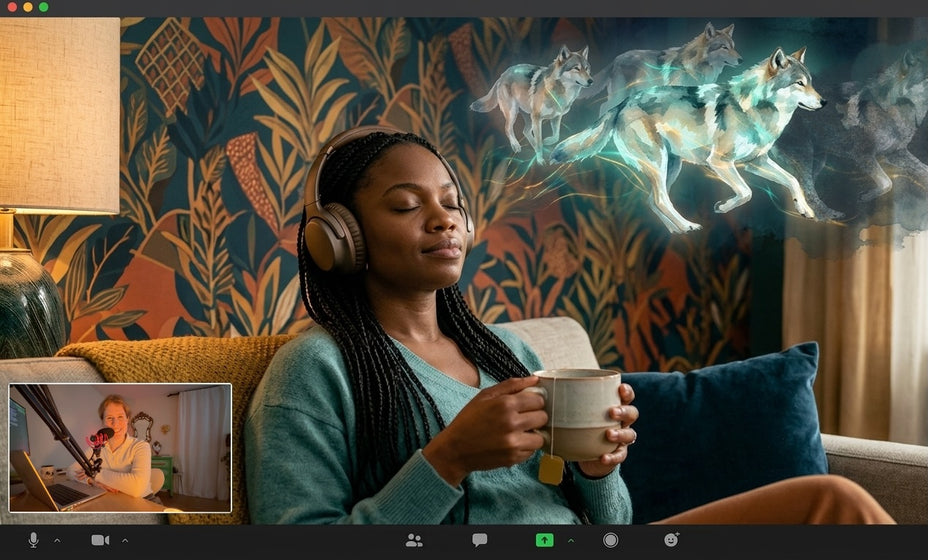Select the self-view video thumbnail
The image size is (928, 560).
click(120, 447)
